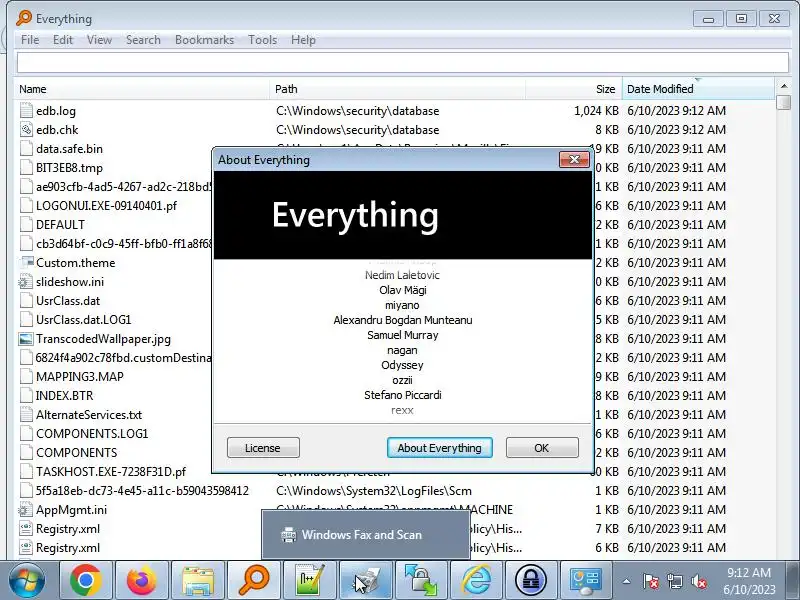Click the network tray icon

[x=675, y=581]
